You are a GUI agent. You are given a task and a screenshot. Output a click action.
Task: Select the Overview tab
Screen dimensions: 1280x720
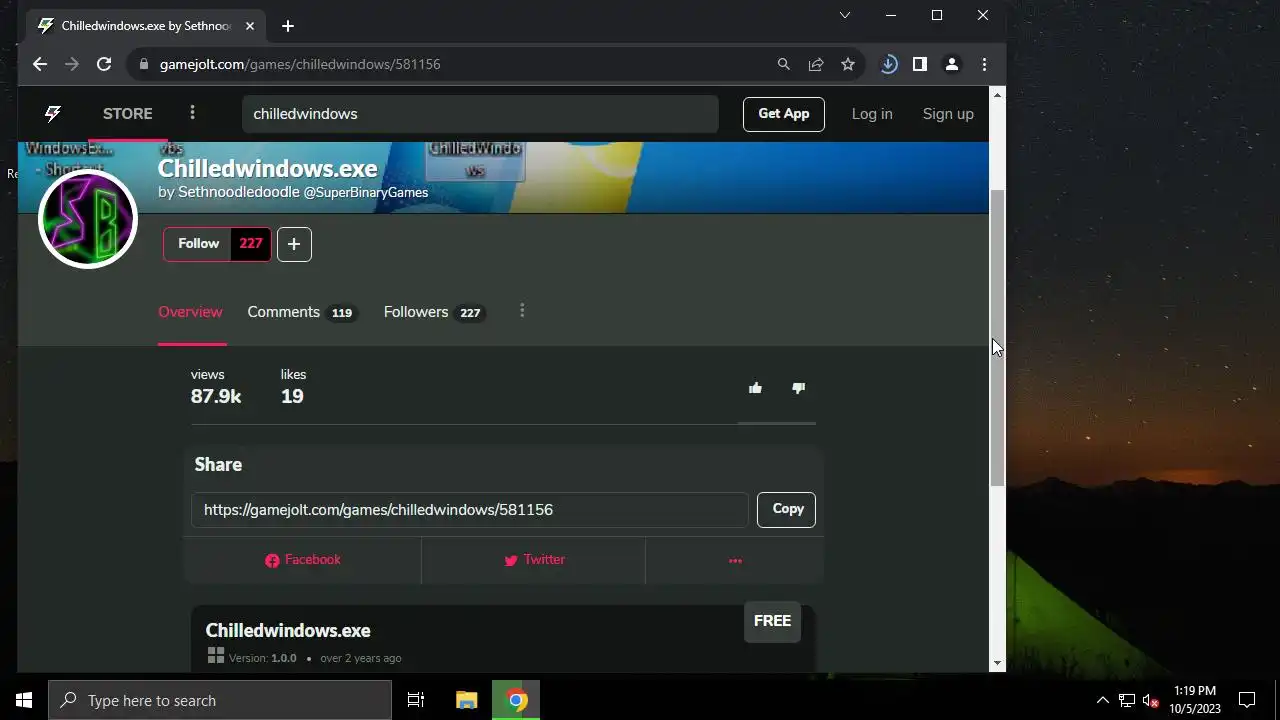pos(190,312)
